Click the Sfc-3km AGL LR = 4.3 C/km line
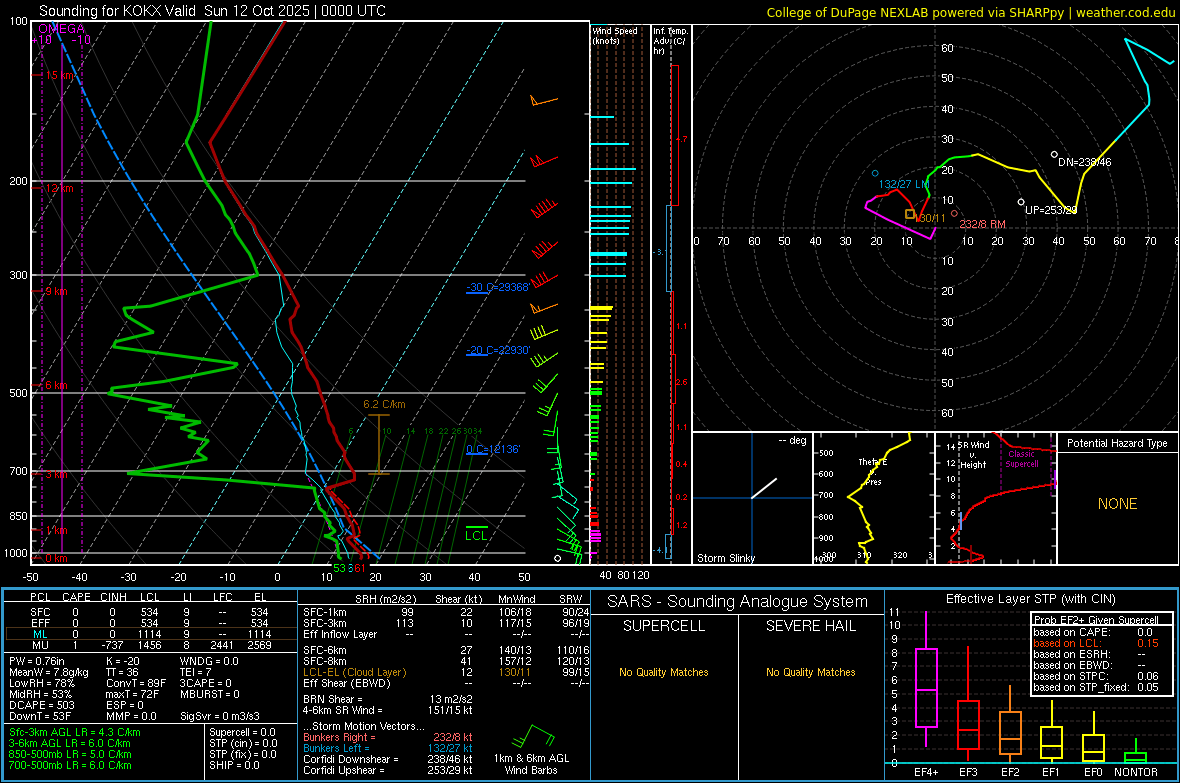This screenshot has width=1180, height=783. pos(75,732)
